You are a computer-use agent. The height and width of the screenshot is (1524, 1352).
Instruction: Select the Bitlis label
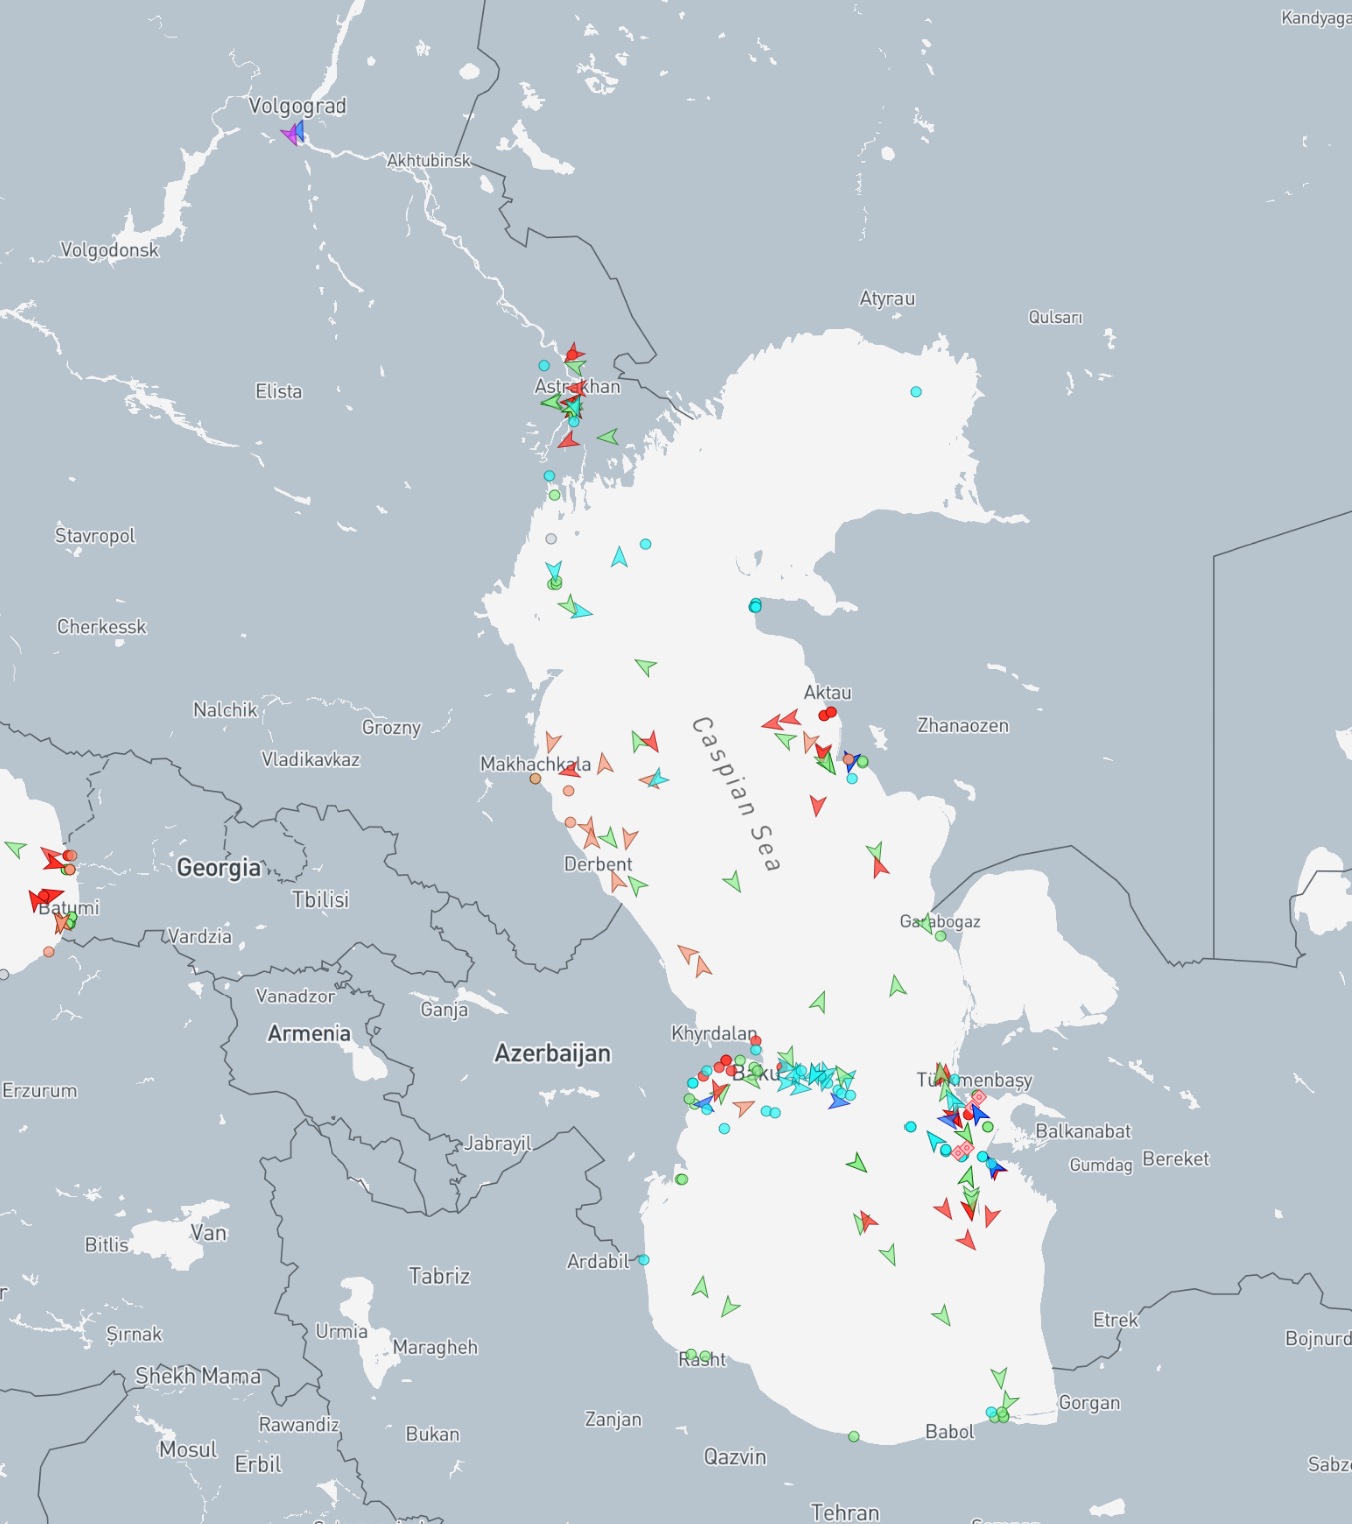tap(107, 1245)
